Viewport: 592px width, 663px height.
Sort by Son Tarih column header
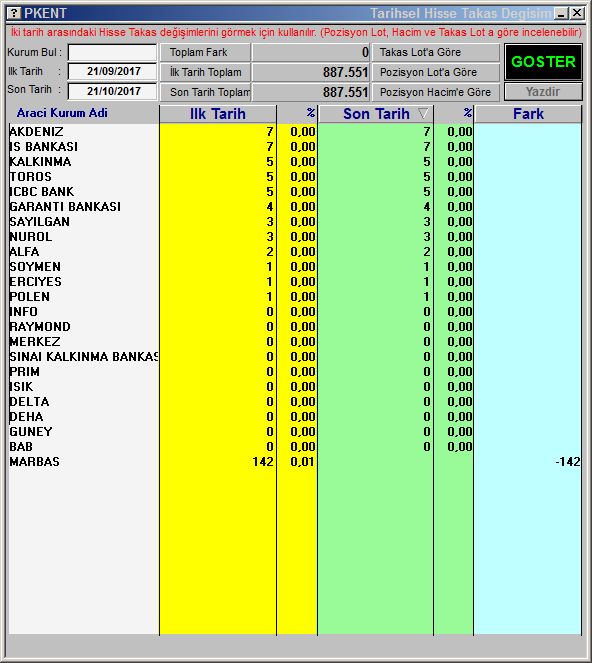pos(376,114)
